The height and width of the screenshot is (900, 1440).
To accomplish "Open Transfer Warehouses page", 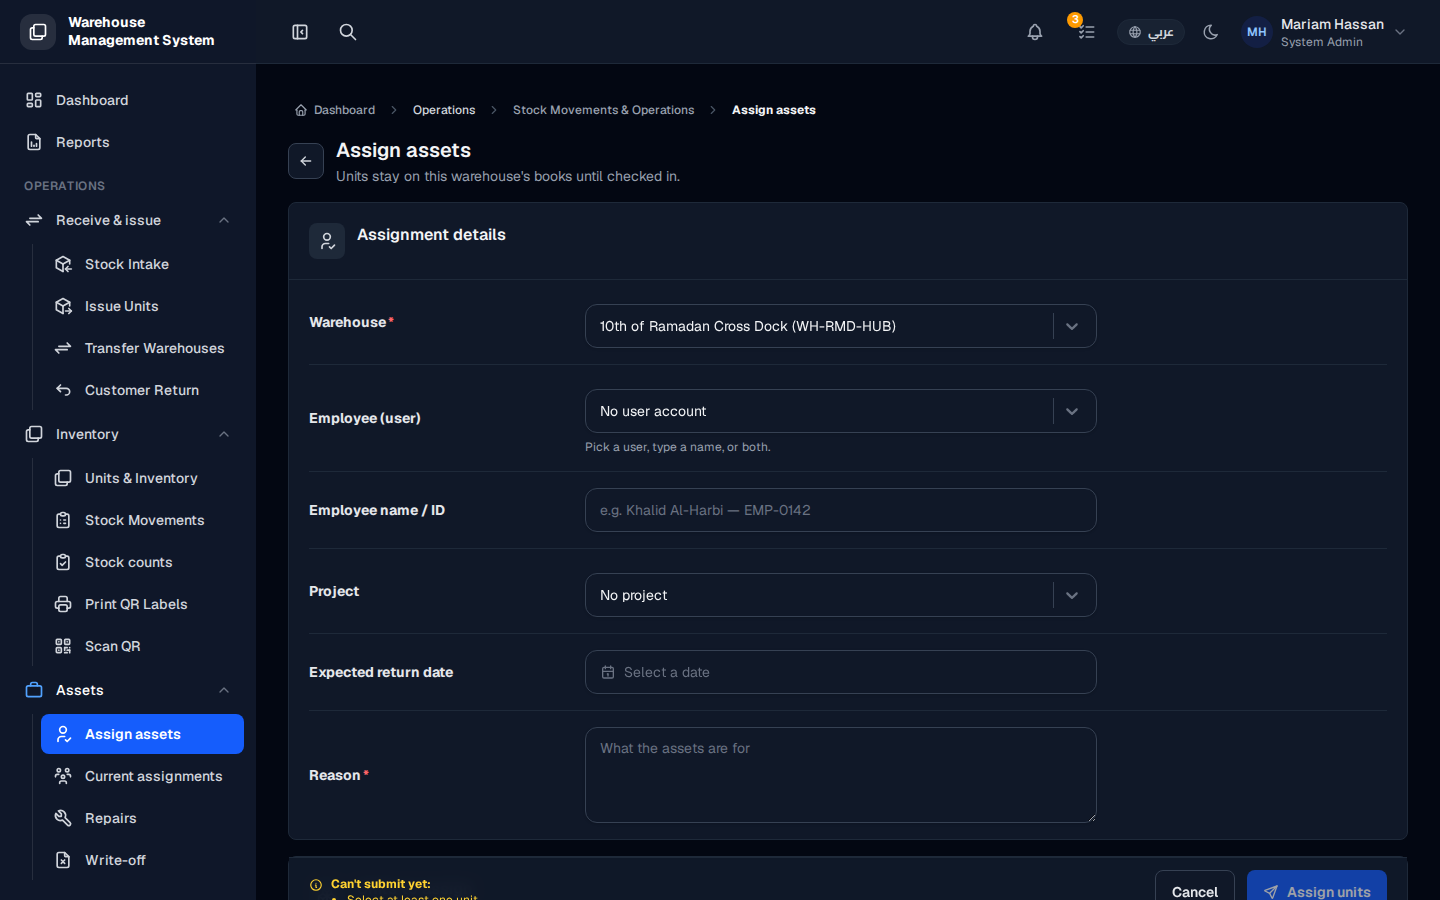I will pos(142,348).
